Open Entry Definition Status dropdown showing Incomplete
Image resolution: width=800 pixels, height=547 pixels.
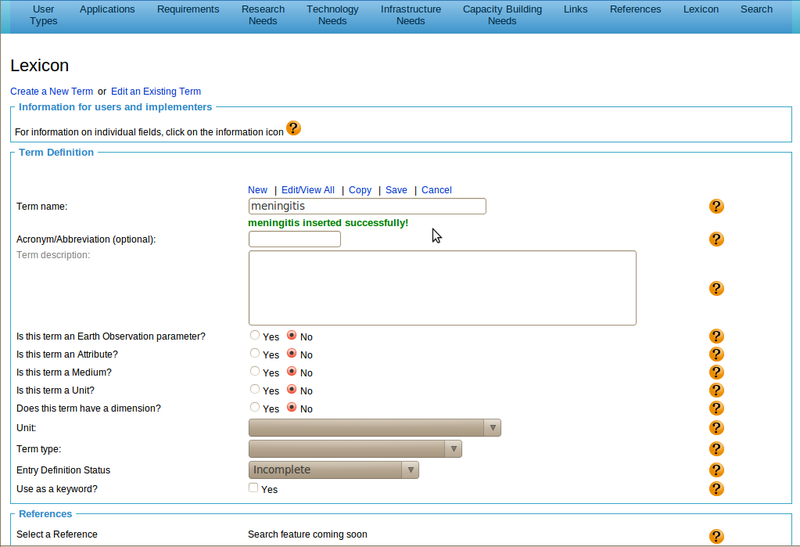click(333, 470)
